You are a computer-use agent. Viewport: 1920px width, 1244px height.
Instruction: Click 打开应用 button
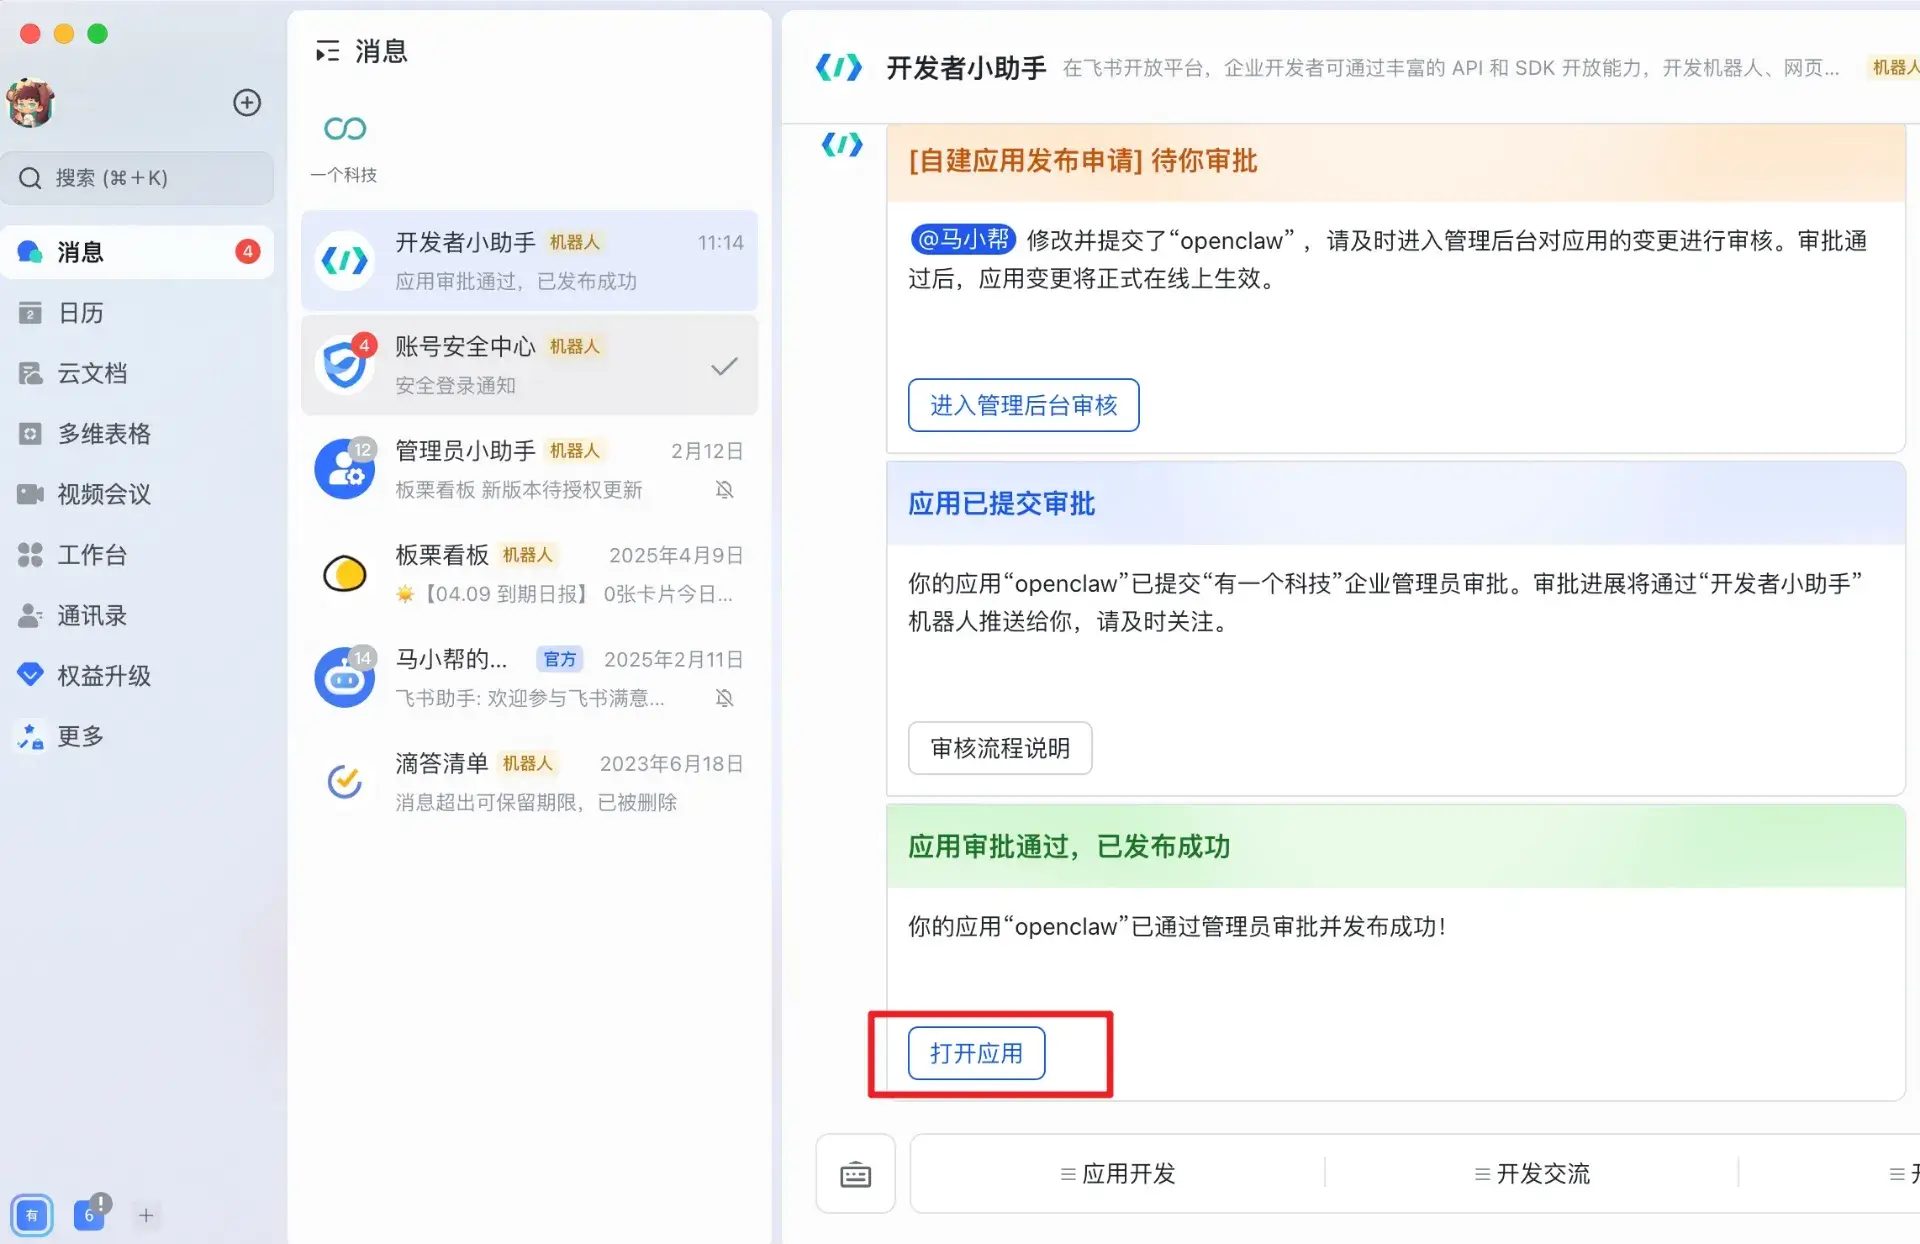pos(976,1053)
